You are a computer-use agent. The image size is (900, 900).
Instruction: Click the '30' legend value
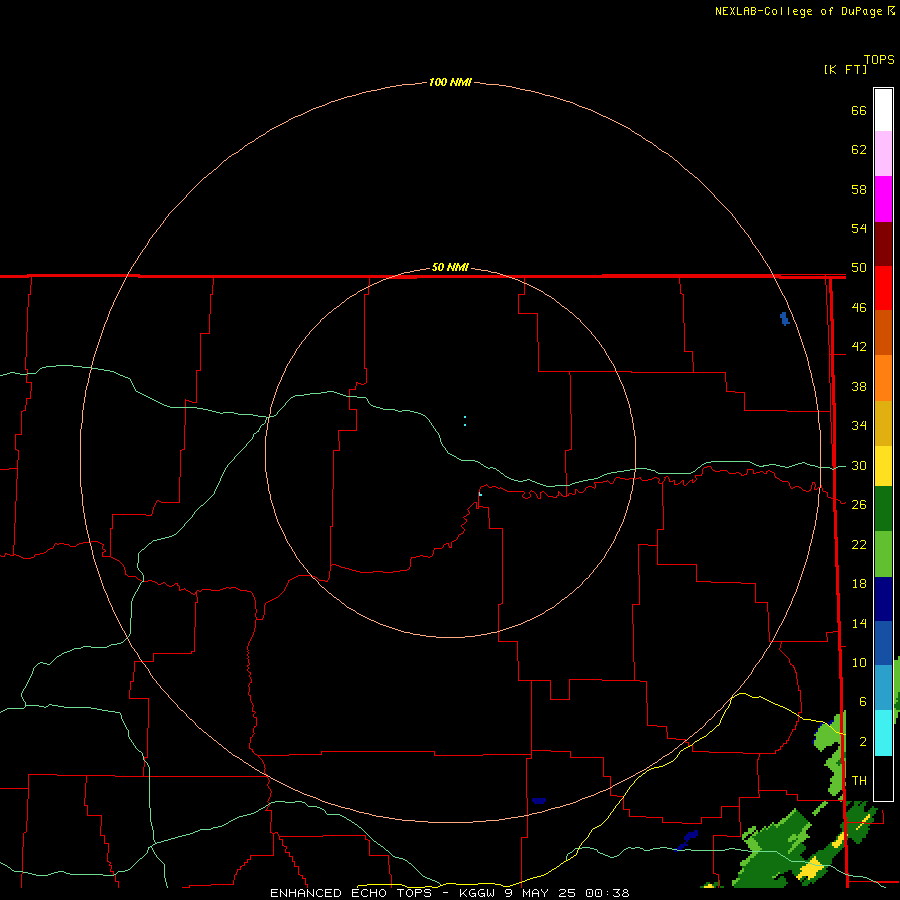(859, 465)
